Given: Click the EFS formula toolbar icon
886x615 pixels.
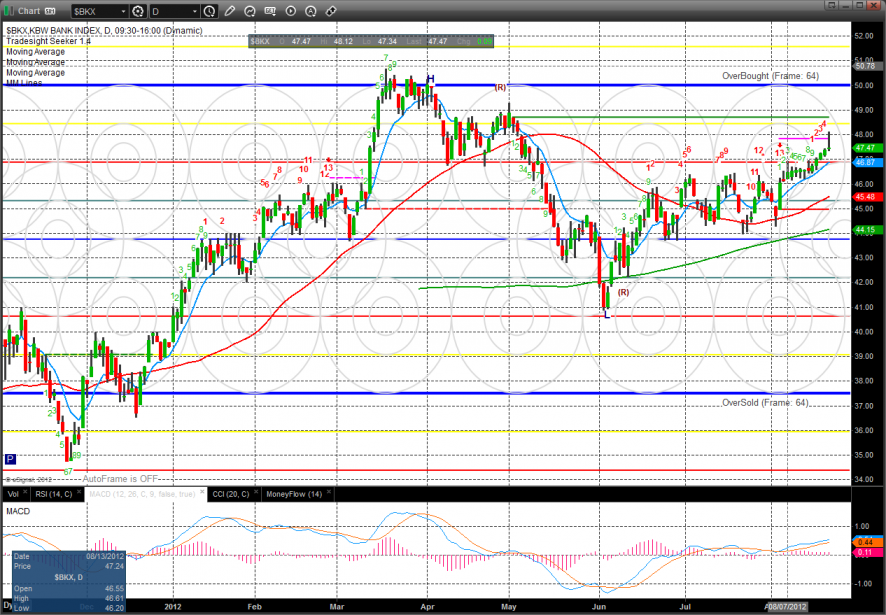Looking at the screenshot, I should (270, 11).
